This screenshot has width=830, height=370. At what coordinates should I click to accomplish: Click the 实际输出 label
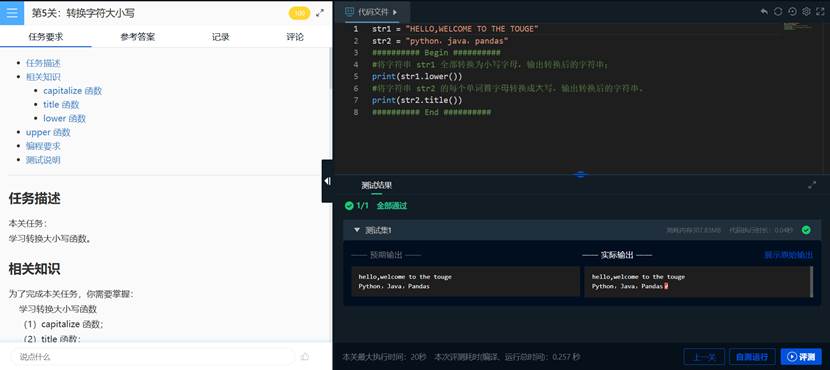point(617,255)
